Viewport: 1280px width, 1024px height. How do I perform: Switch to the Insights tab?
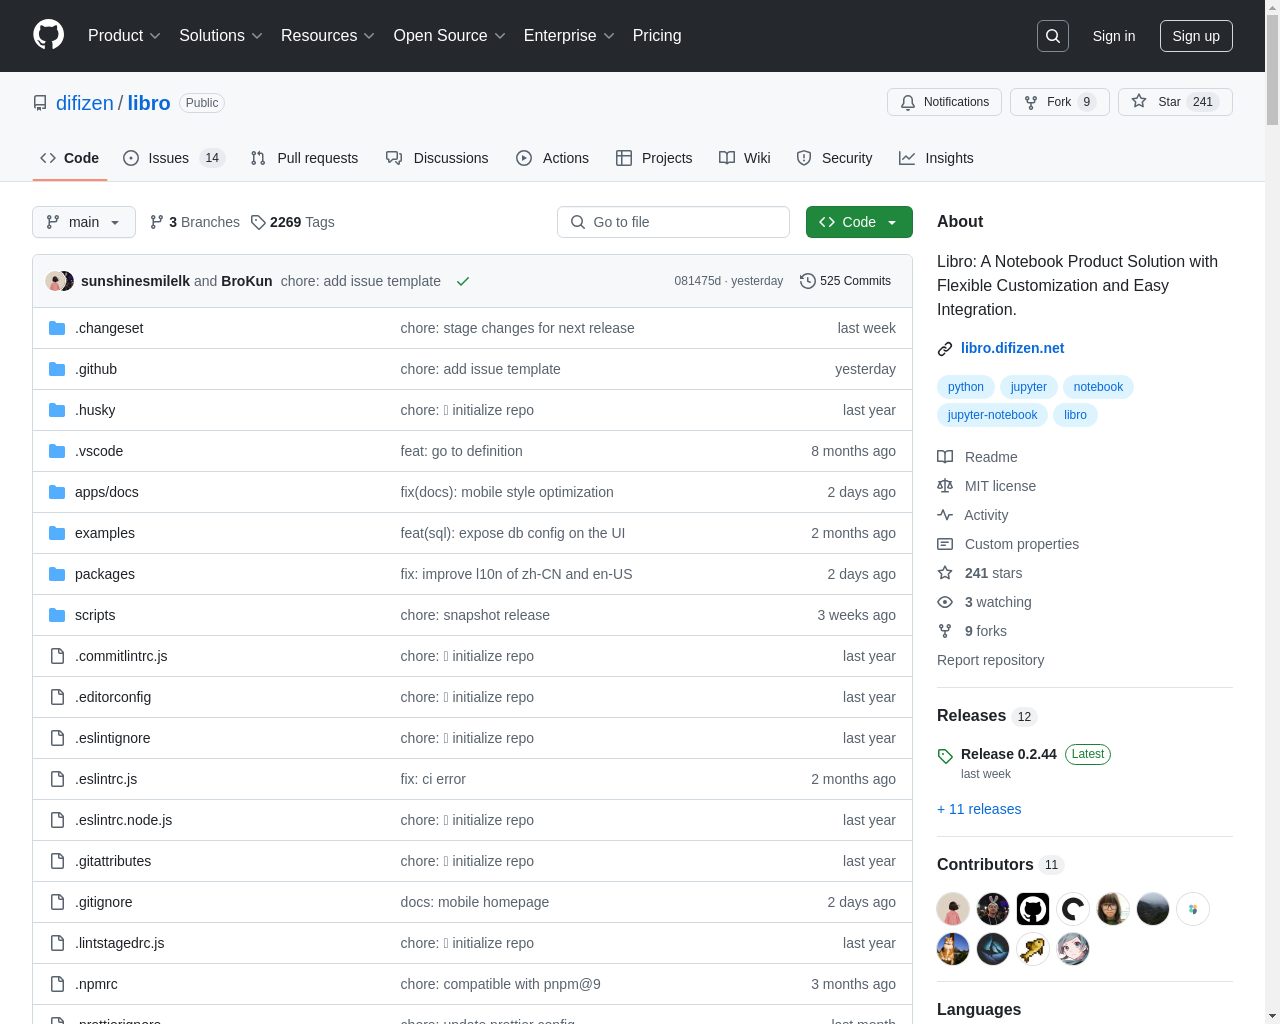(936, 158)
